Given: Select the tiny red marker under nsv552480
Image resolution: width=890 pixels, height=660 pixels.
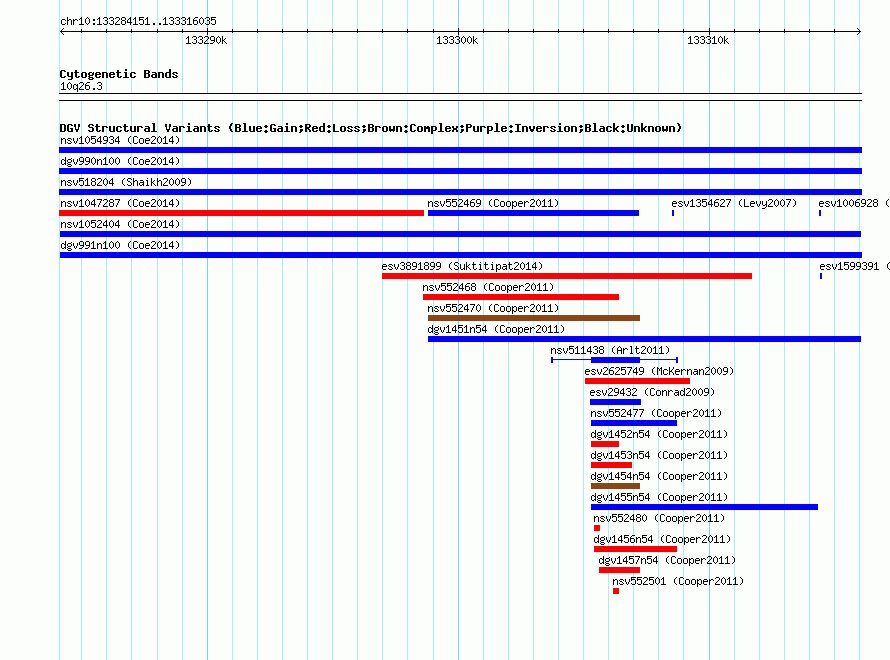Looking at the screenshot, I should click(x=597, y=528).
